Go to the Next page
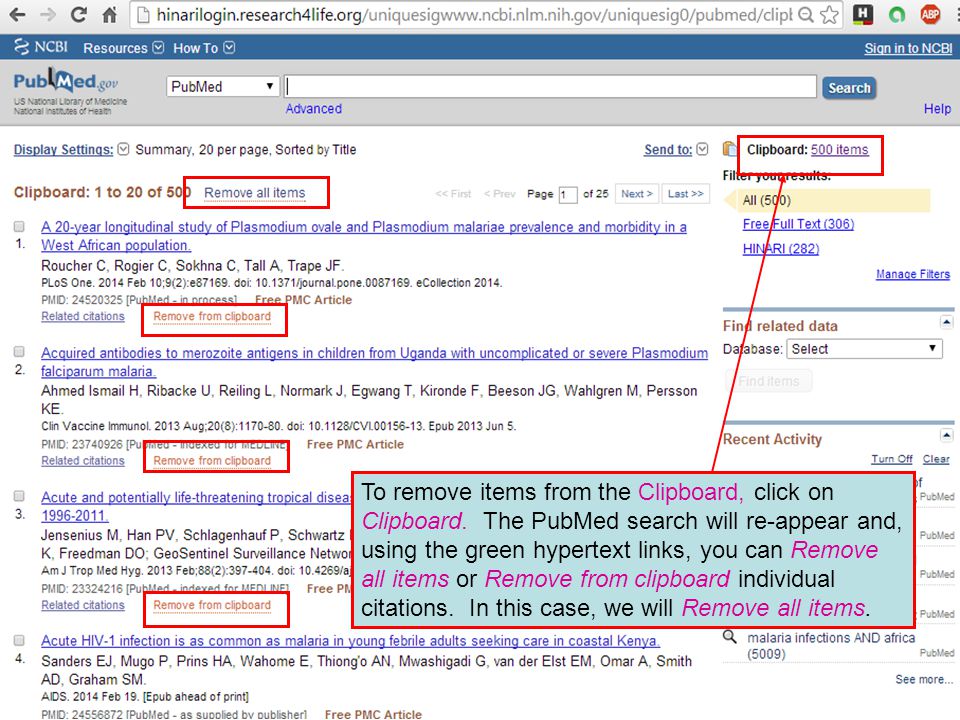Screen dimensions: 960x720 coord(637,193)
